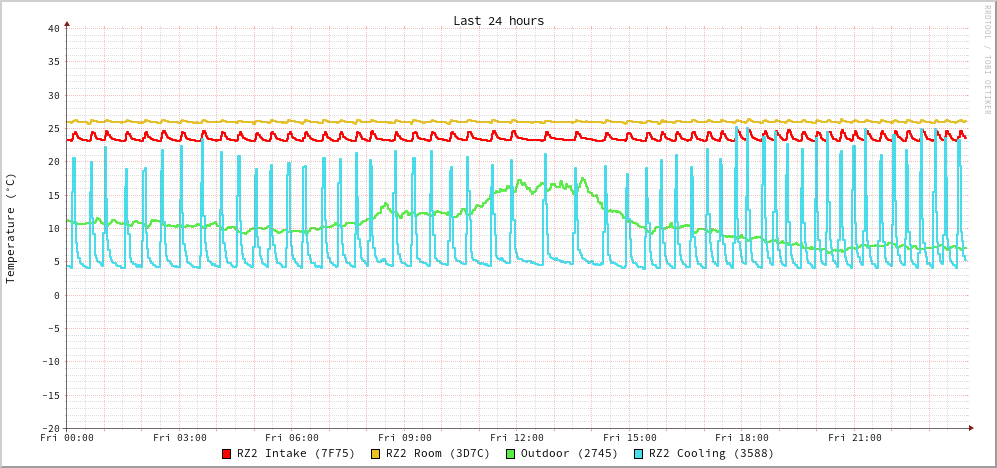The height and width of the screenshot is (468, 997).
Task: Click the −10 value on temperature axis
Action: click(x=50, y=362)
